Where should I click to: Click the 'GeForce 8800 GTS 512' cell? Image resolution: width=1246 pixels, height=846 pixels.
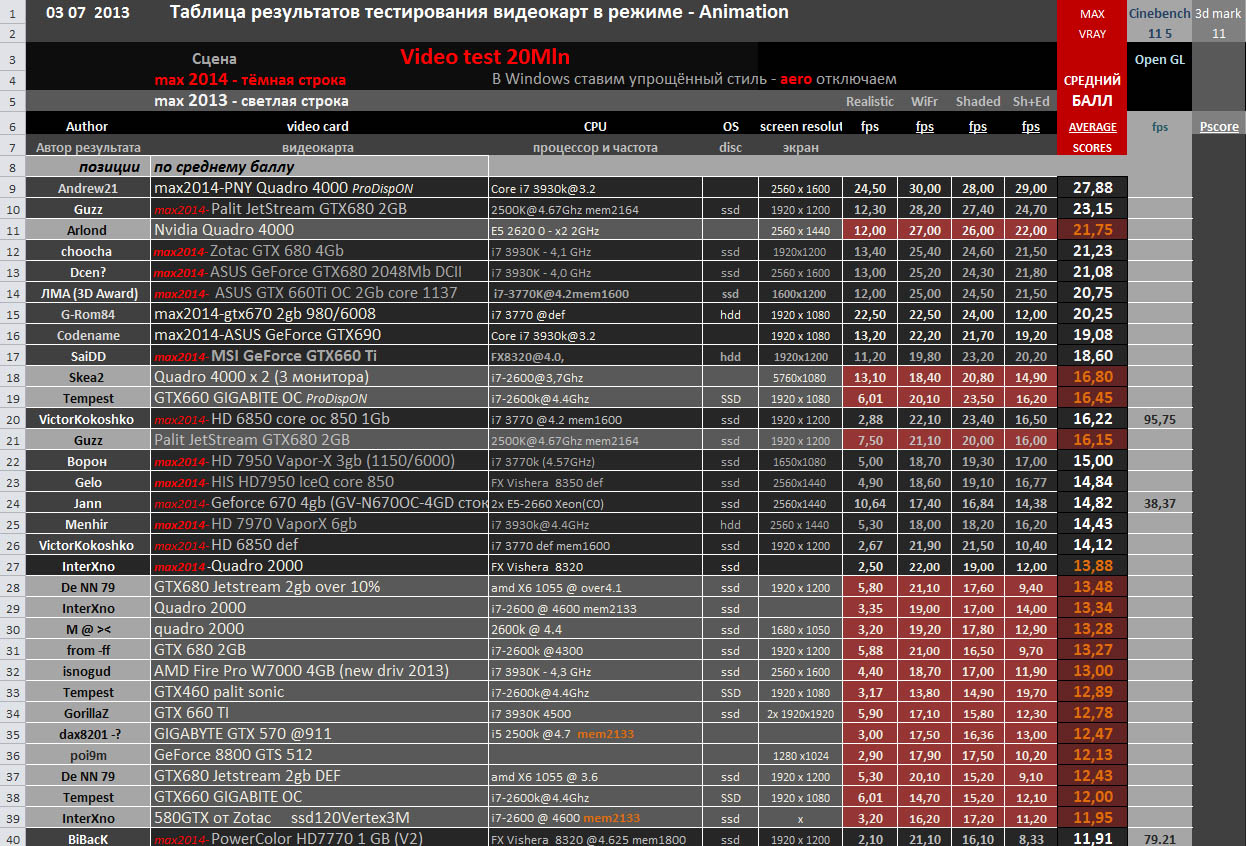pos(319,755)
